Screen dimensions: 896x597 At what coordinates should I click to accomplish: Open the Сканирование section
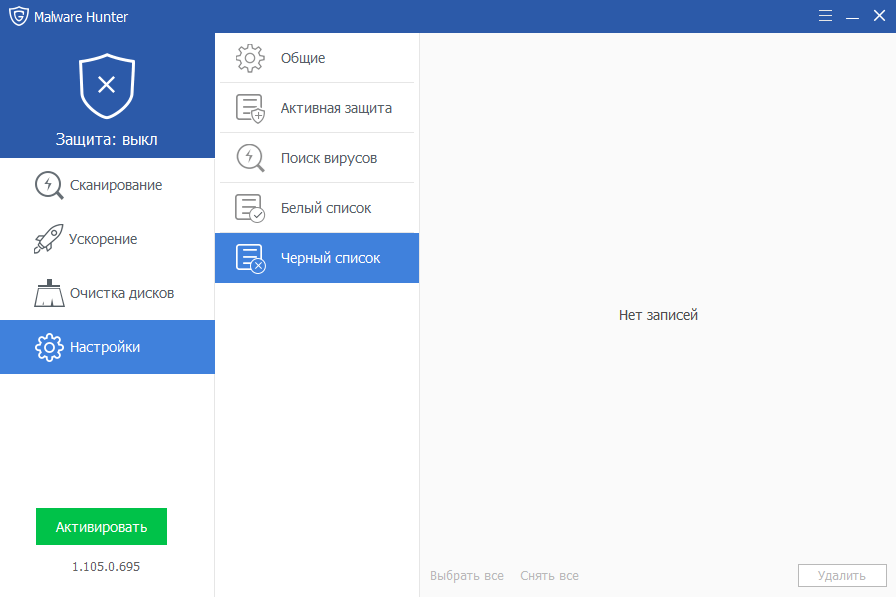click(107, 185)
